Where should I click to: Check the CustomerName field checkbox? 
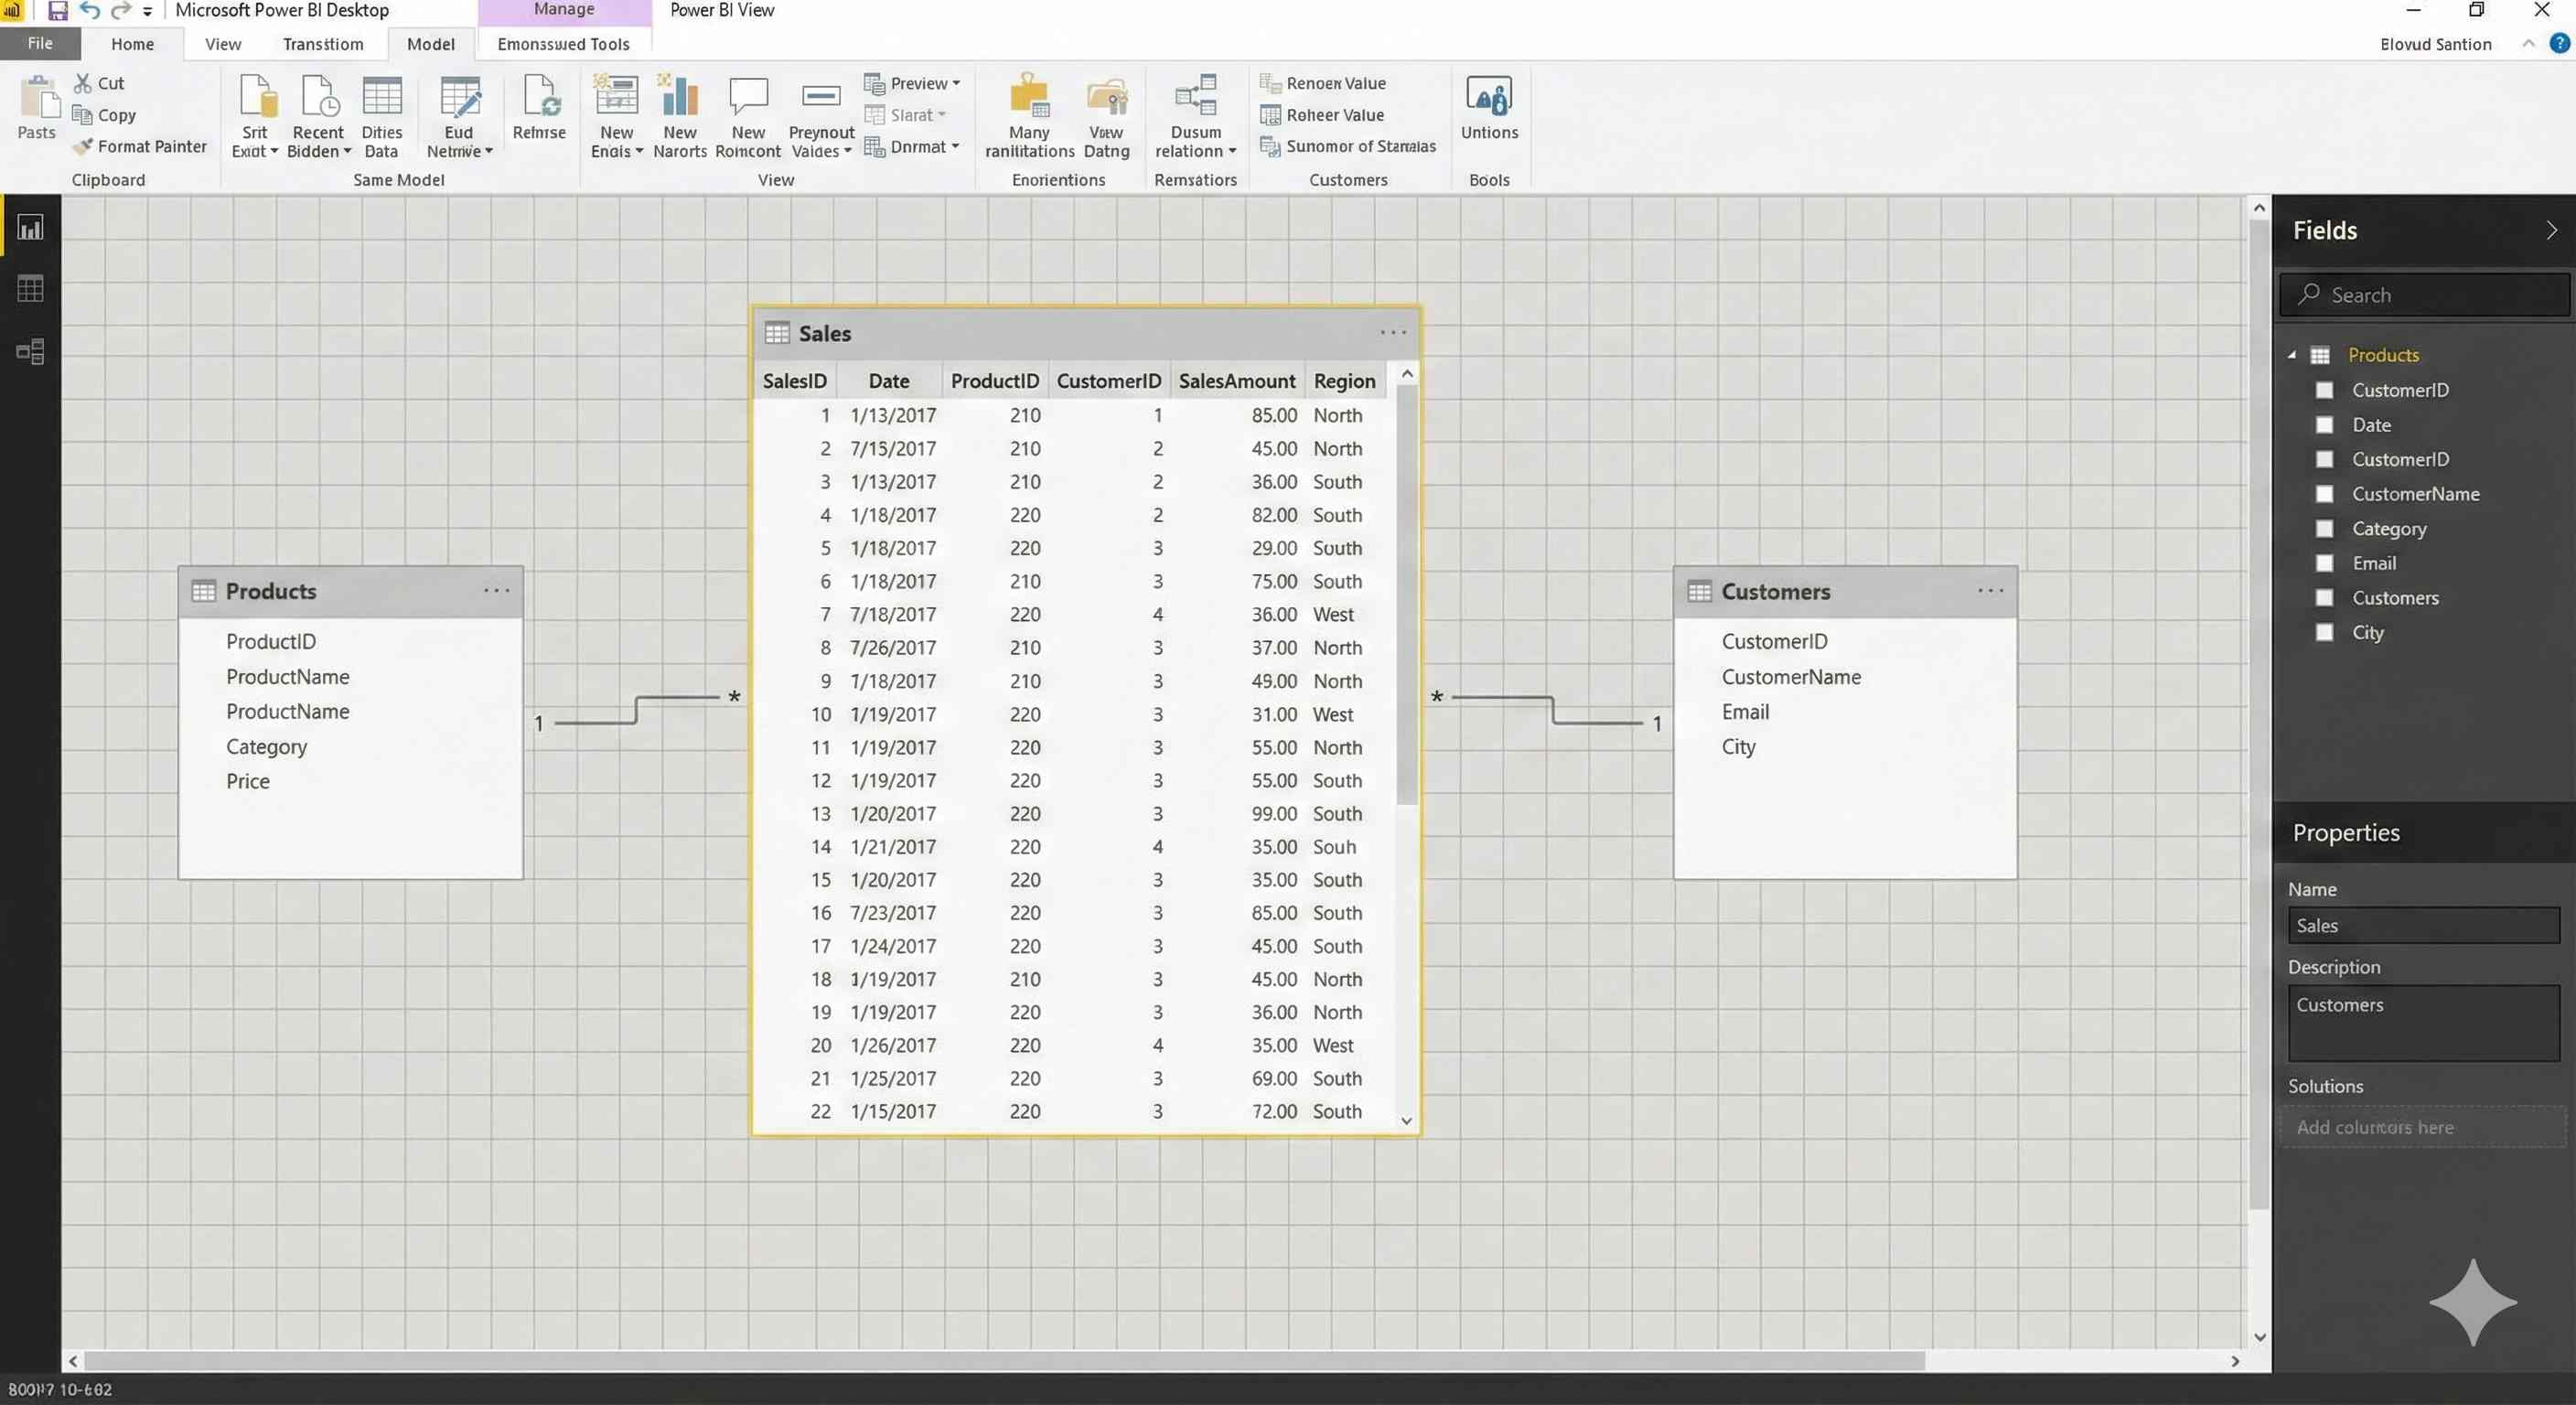click(2325, 493)
